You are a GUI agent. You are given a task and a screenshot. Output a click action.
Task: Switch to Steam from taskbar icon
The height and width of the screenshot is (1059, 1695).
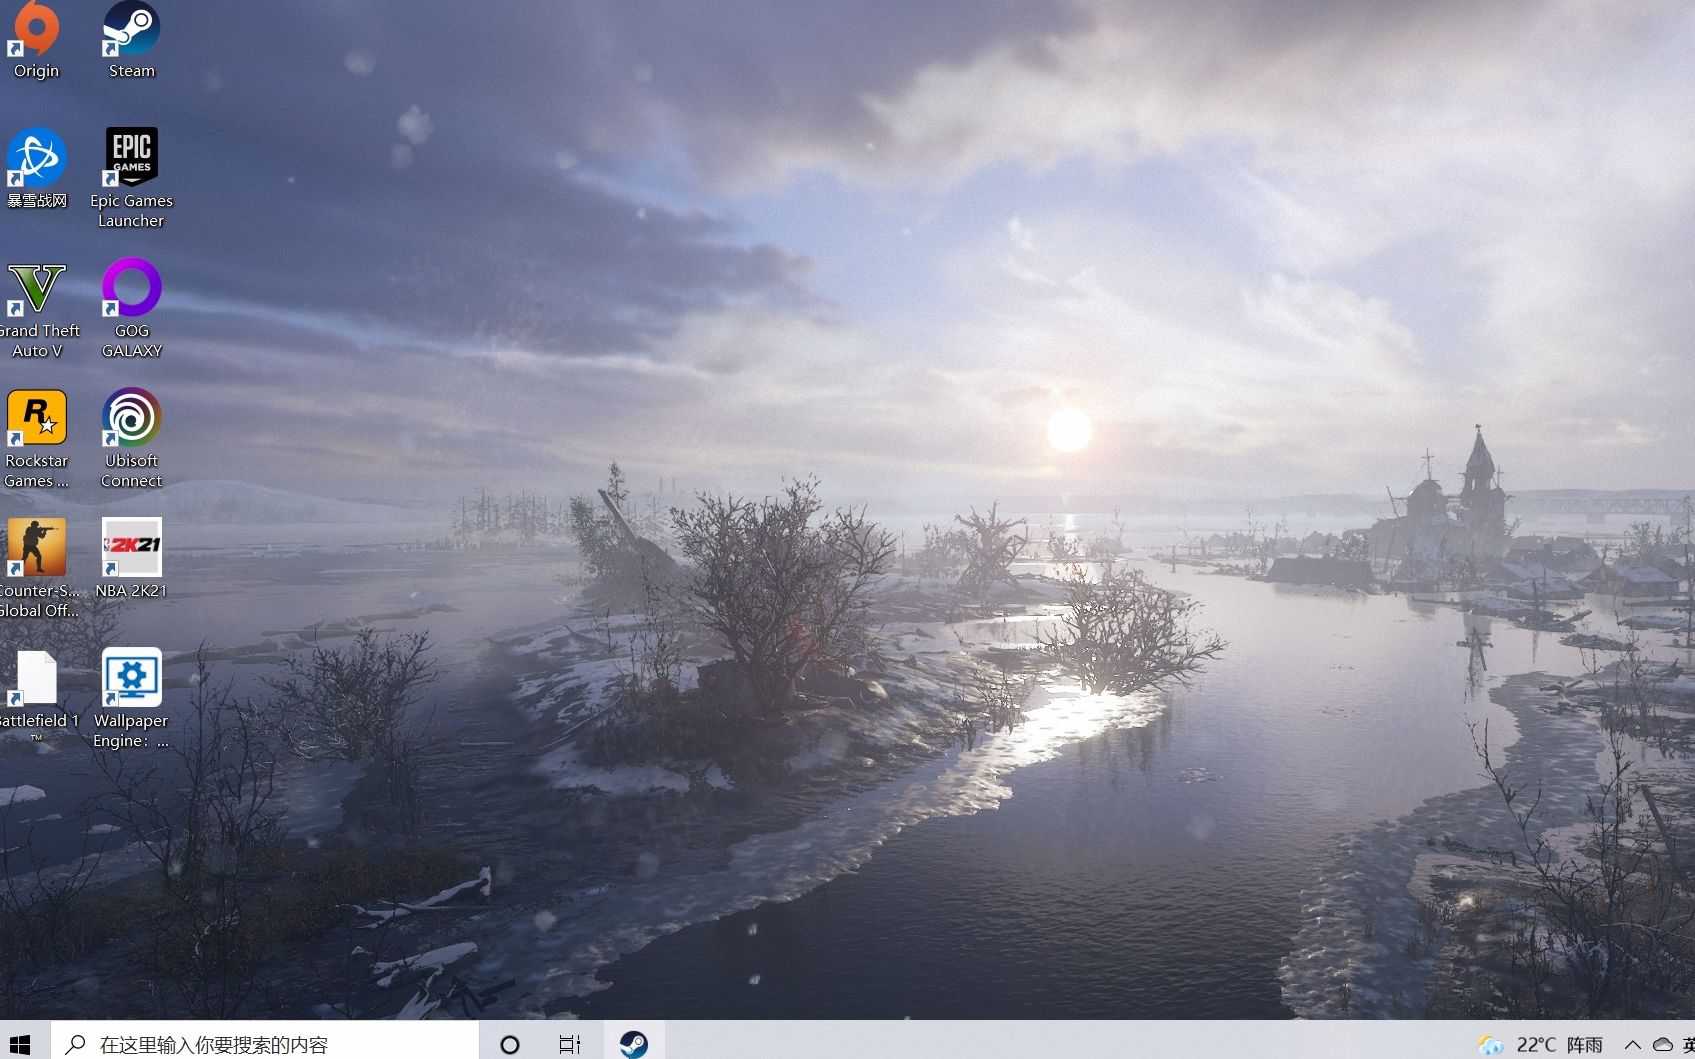[x=634, y=1044]
